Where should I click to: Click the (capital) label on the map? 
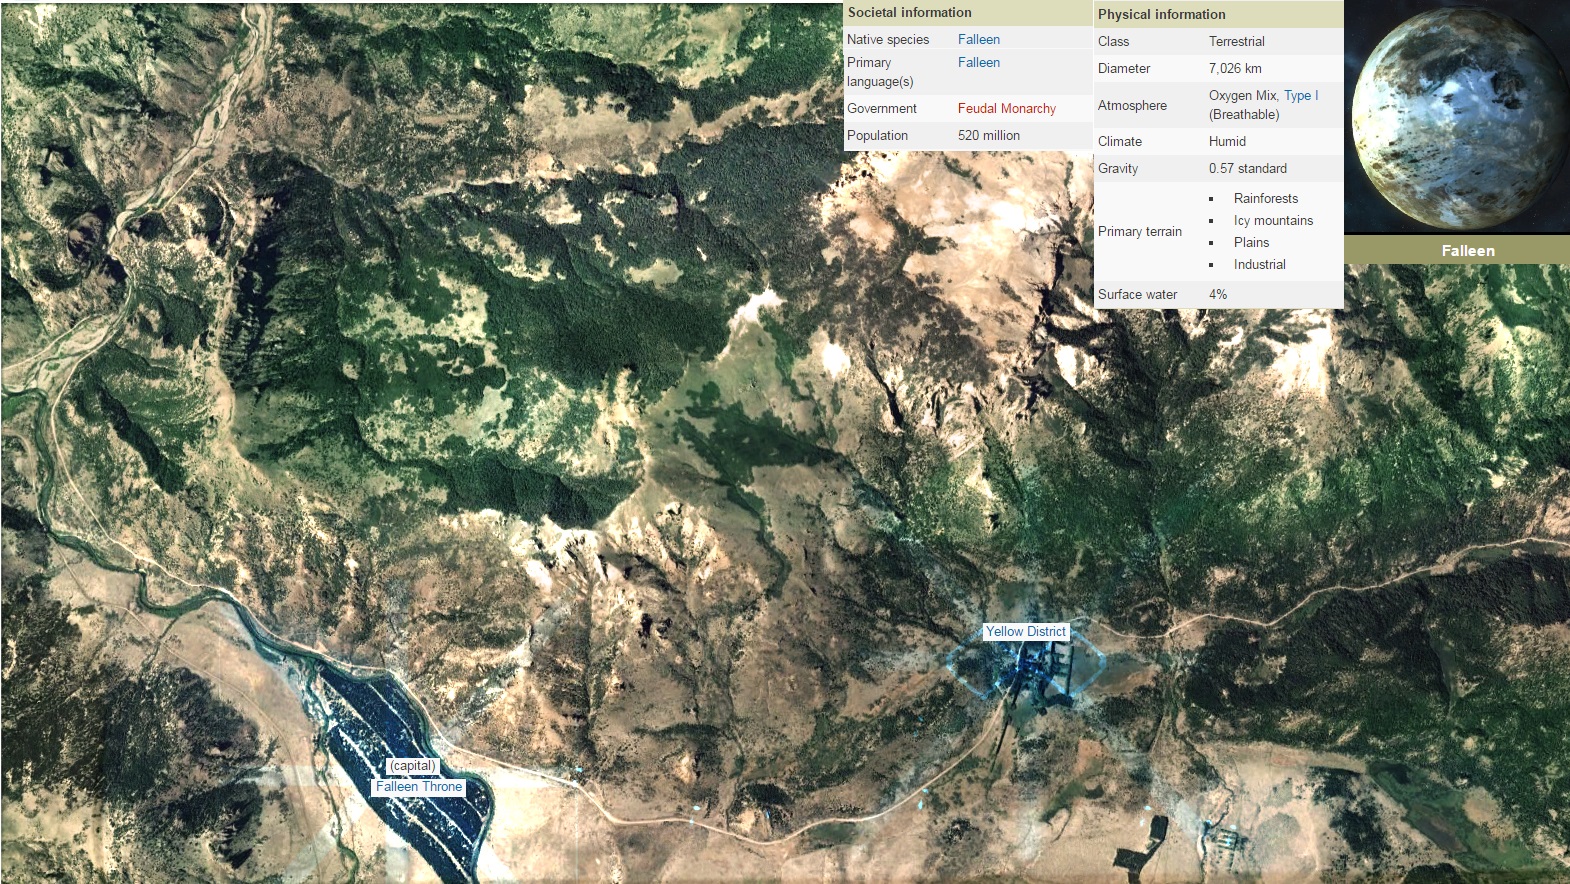[x=413, y=766]
